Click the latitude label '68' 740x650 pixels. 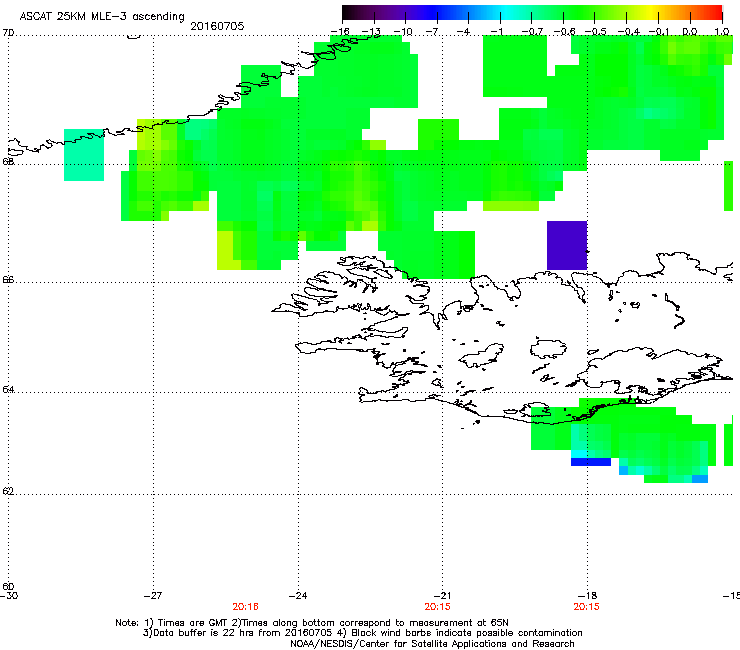click(x=8, y=161)
